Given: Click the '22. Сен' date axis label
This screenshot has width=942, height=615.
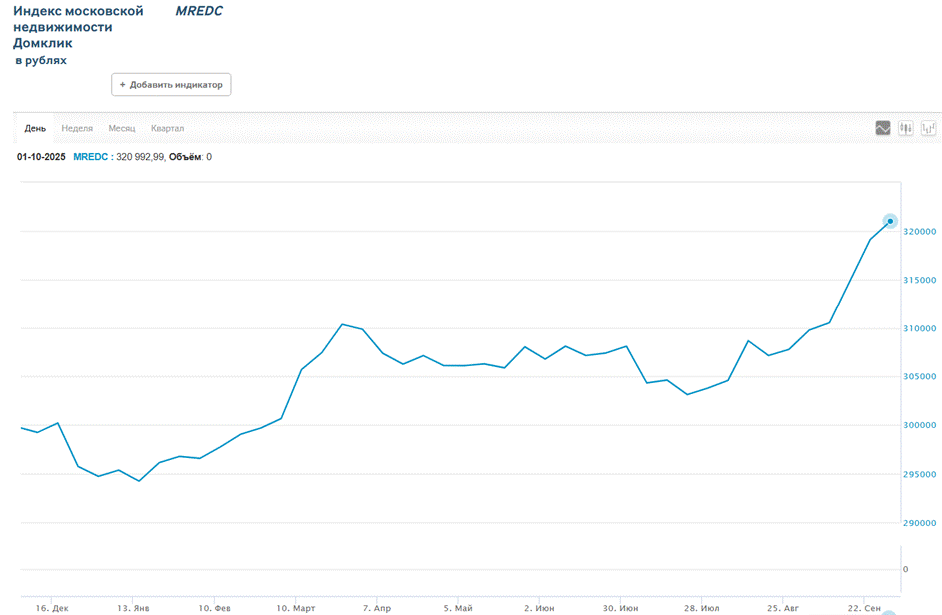Looking at the screenshot, I should (x=865, y=607).
